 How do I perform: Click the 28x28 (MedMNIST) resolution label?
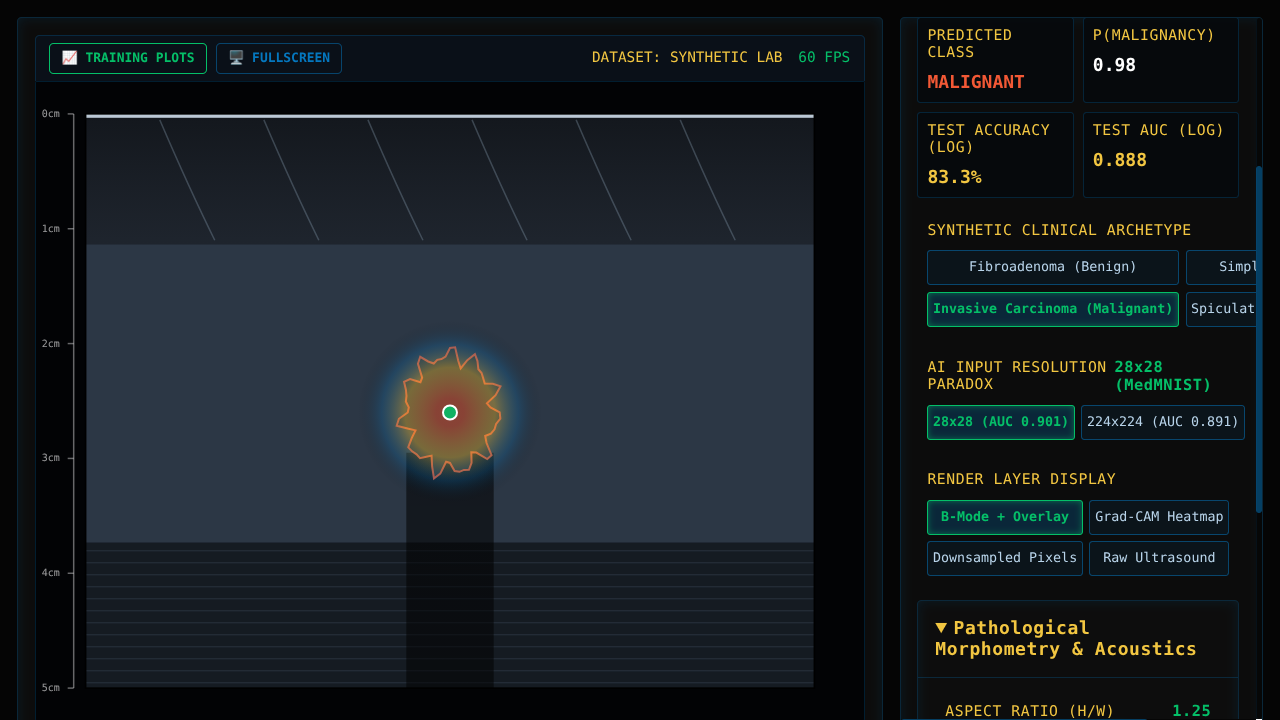[x=1163, y=376]
